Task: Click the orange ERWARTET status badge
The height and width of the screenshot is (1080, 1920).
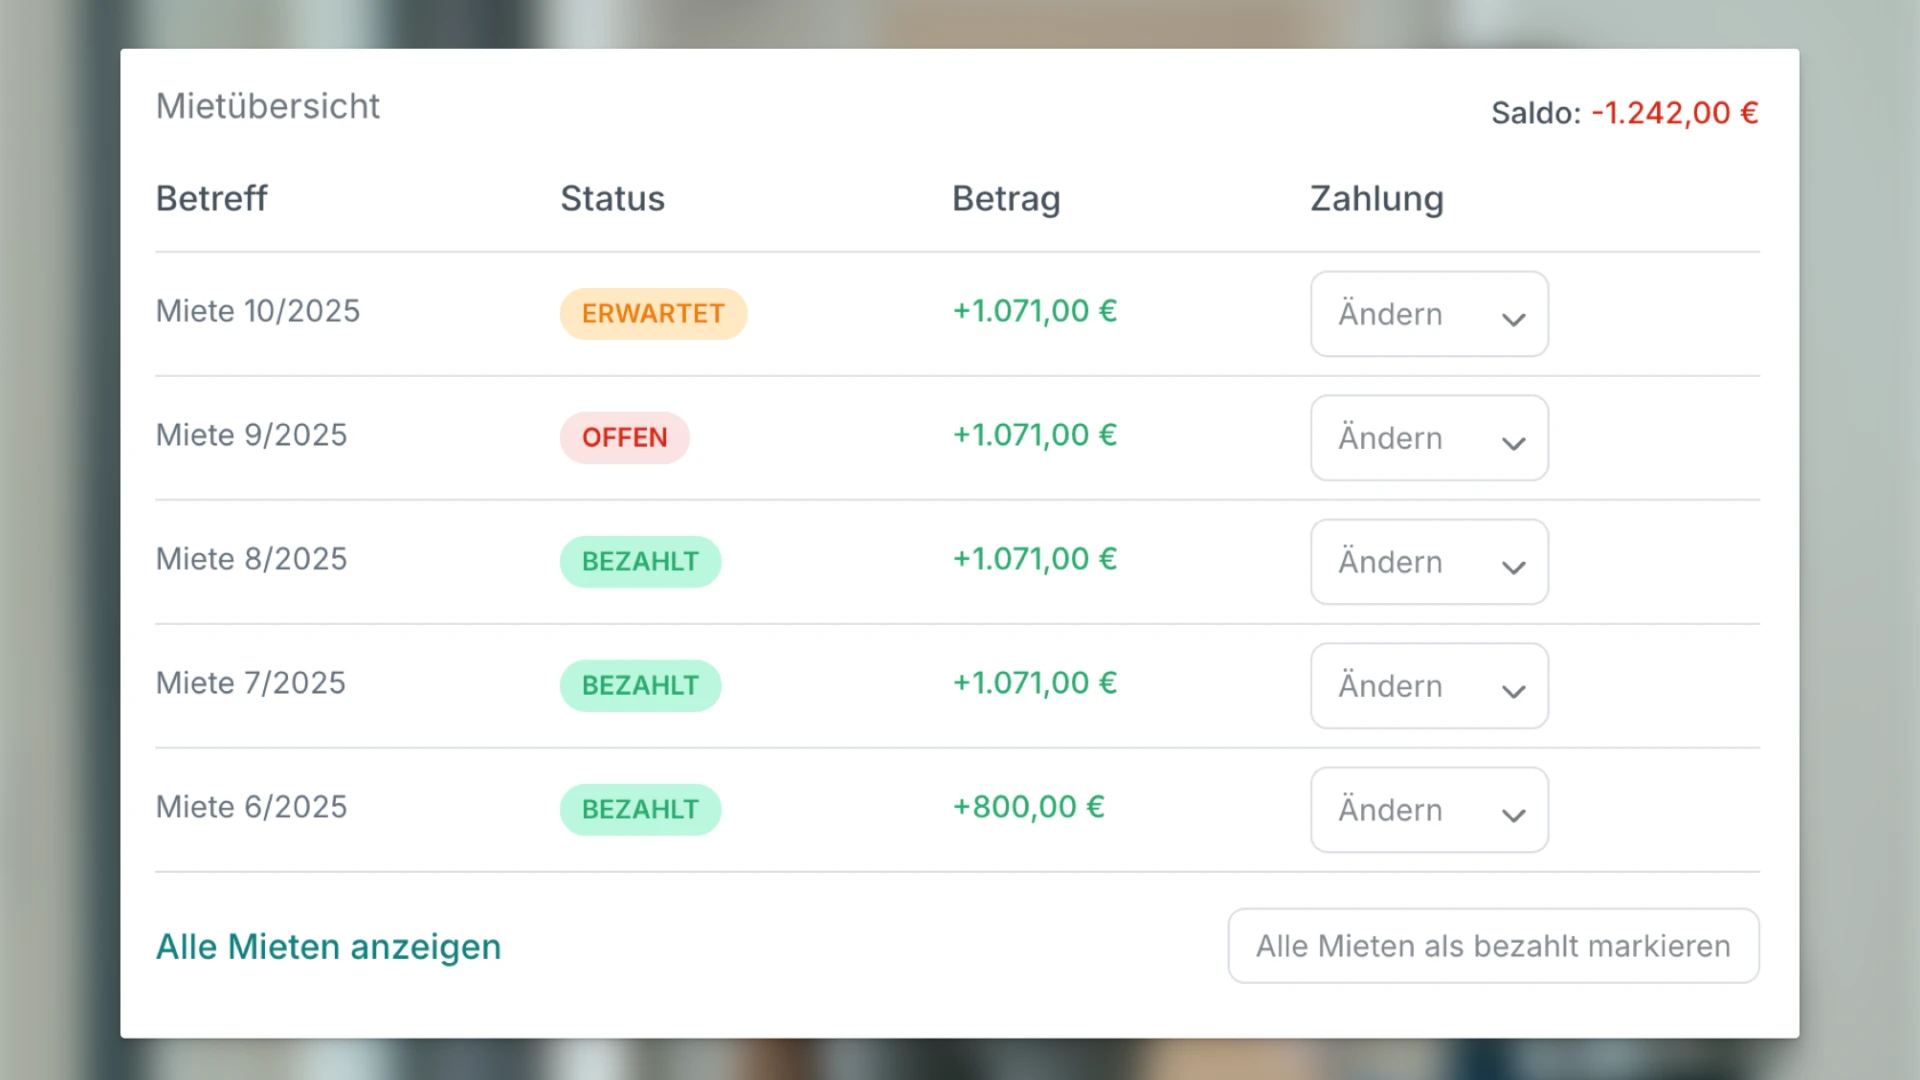Action: [653, 314]
